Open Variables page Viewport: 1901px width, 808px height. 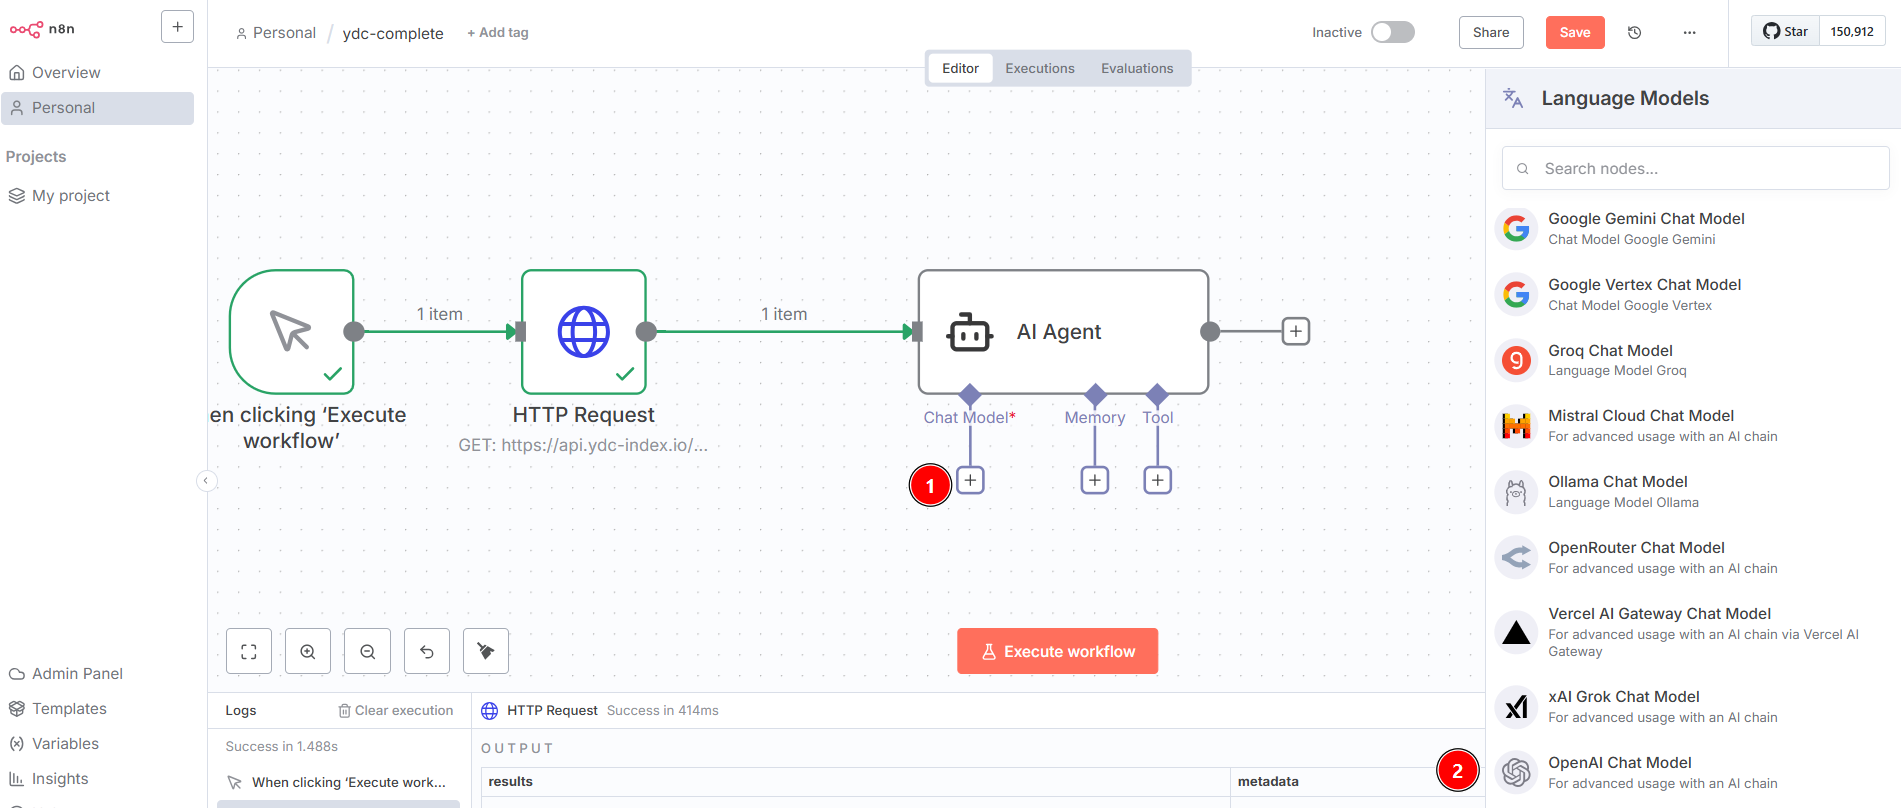[65, 744]
